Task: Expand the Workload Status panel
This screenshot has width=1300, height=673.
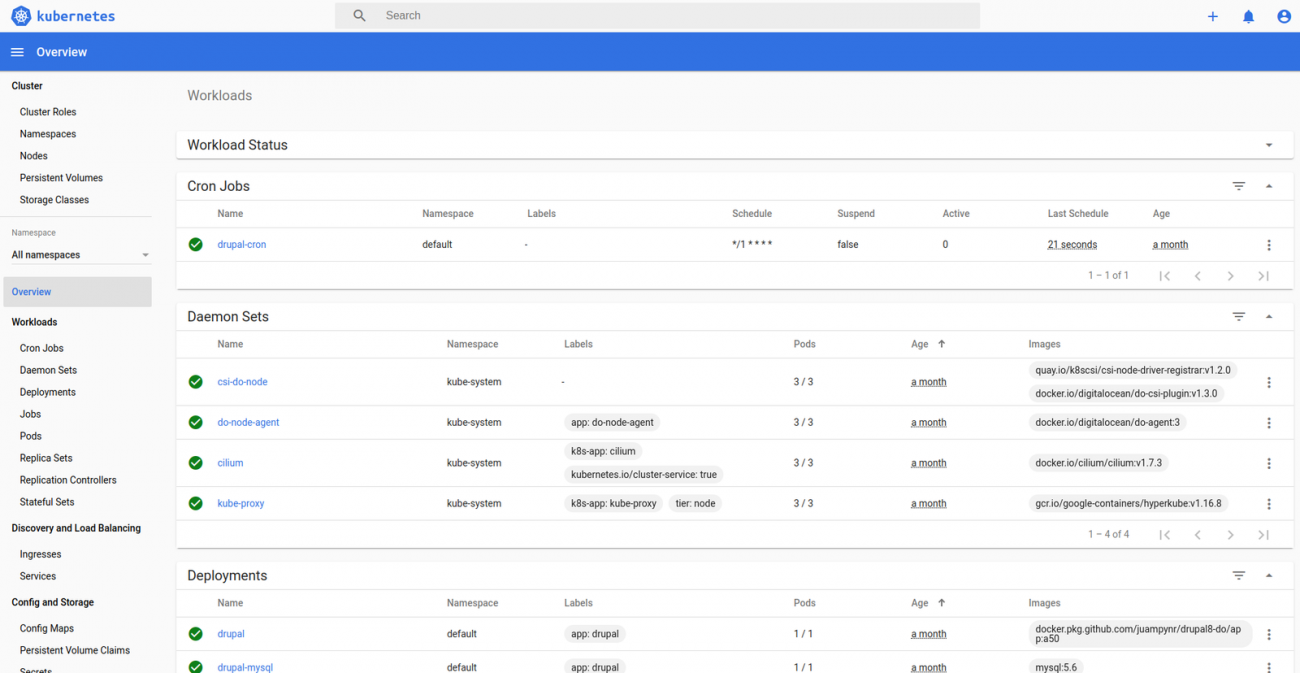Action: pos(1269,145)
